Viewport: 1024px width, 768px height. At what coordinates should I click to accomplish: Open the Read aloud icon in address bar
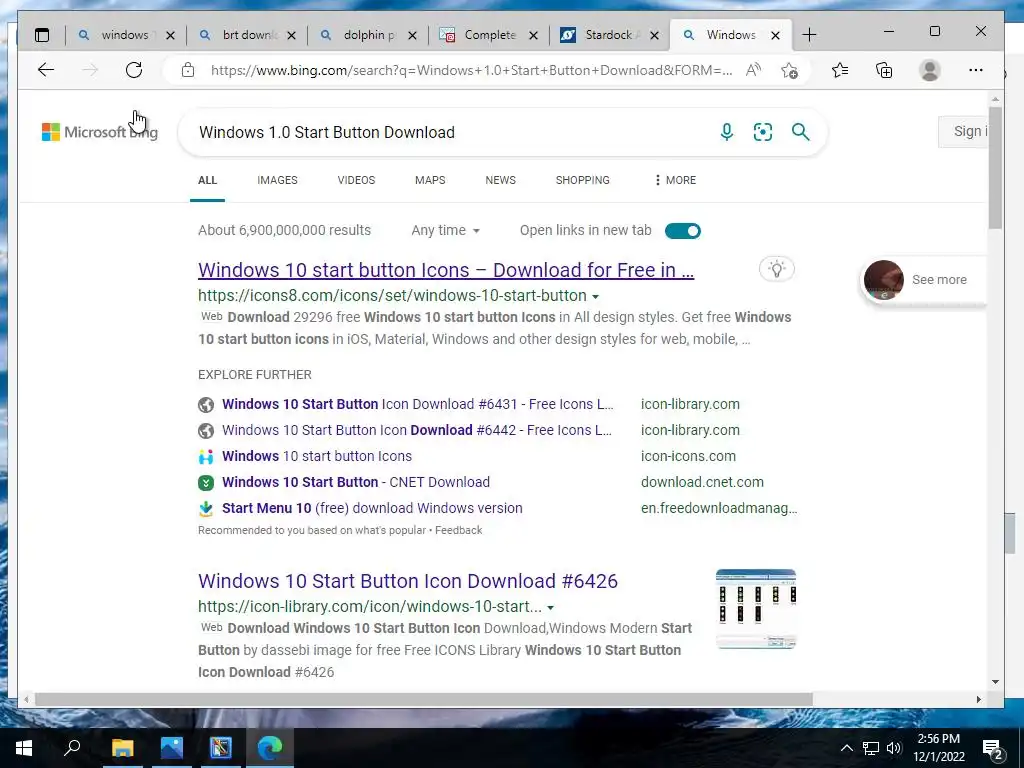click(753, 70)
